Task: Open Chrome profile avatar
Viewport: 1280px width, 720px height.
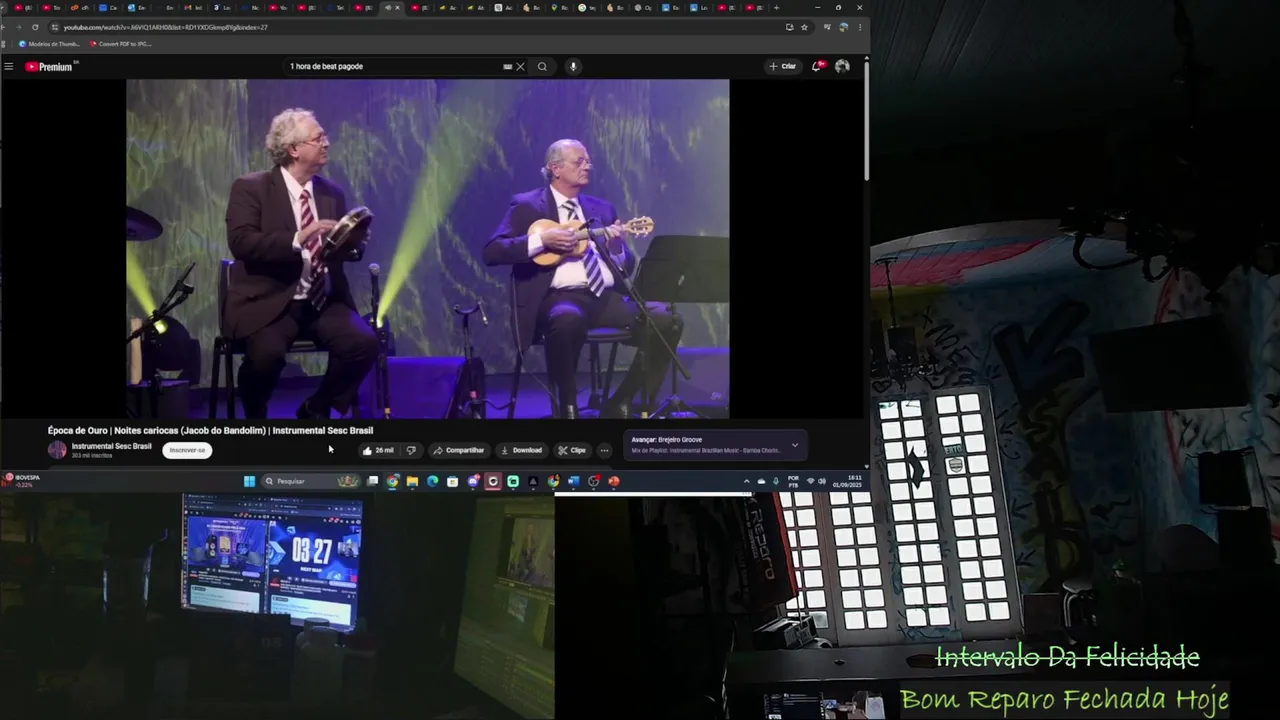Action: (x=844, y=27)
